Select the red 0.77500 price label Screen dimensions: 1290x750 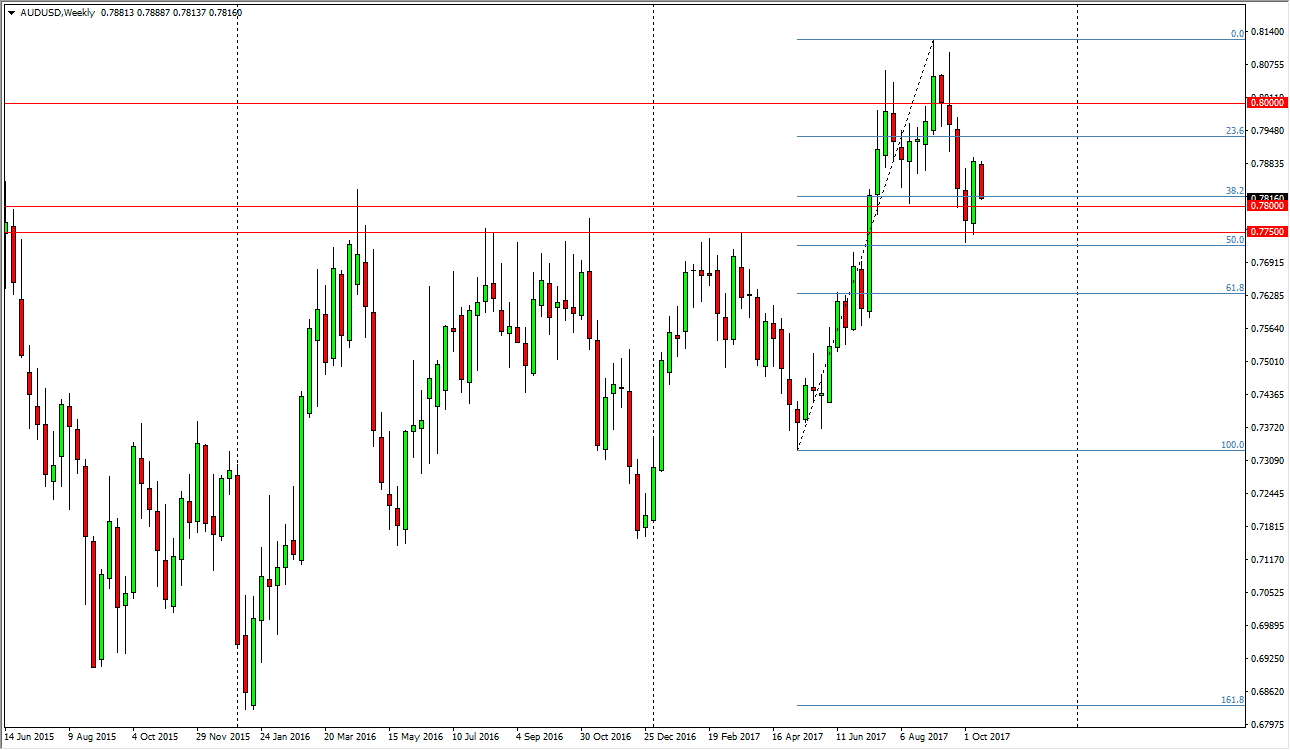tap(1267, 231)
